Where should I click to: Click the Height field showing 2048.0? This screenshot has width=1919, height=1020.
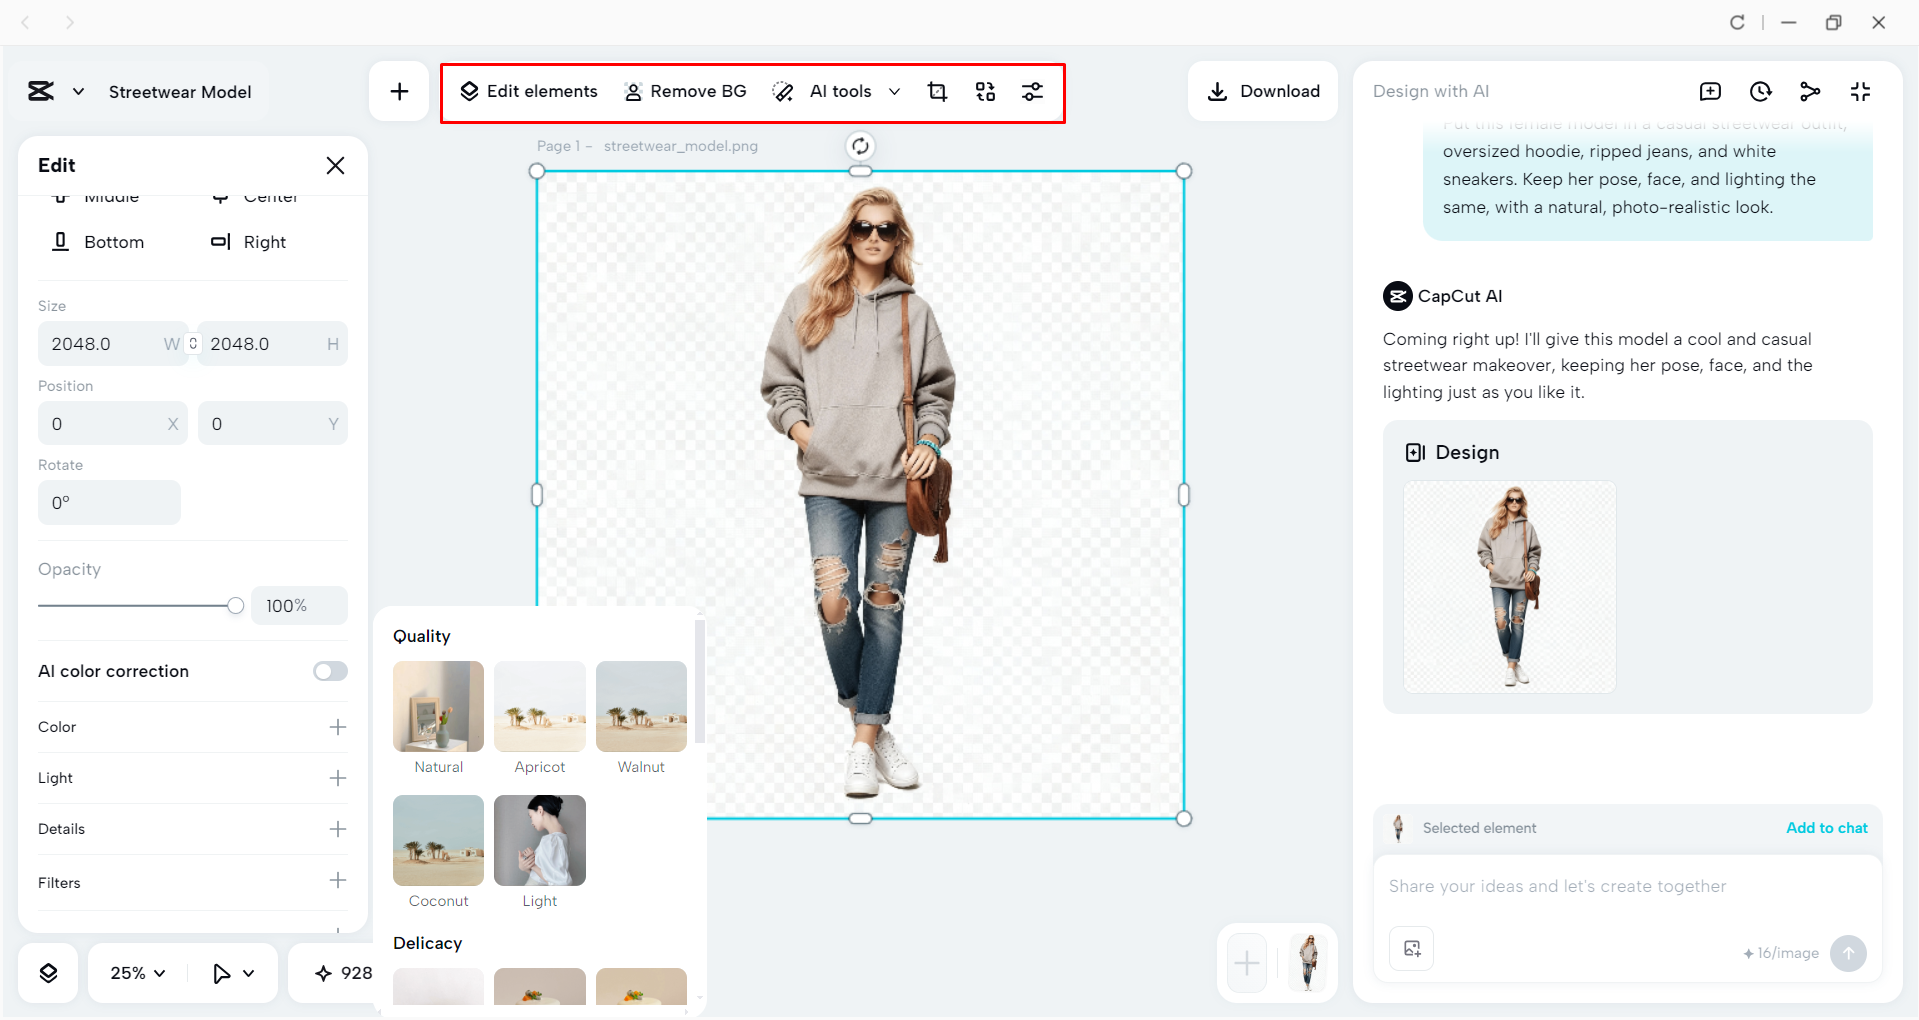click(x=273, y=344)
